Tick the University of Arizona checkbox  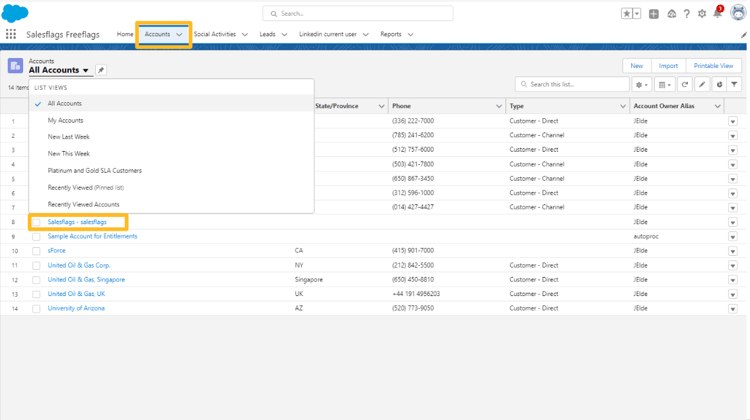click(x=36, y=309)
